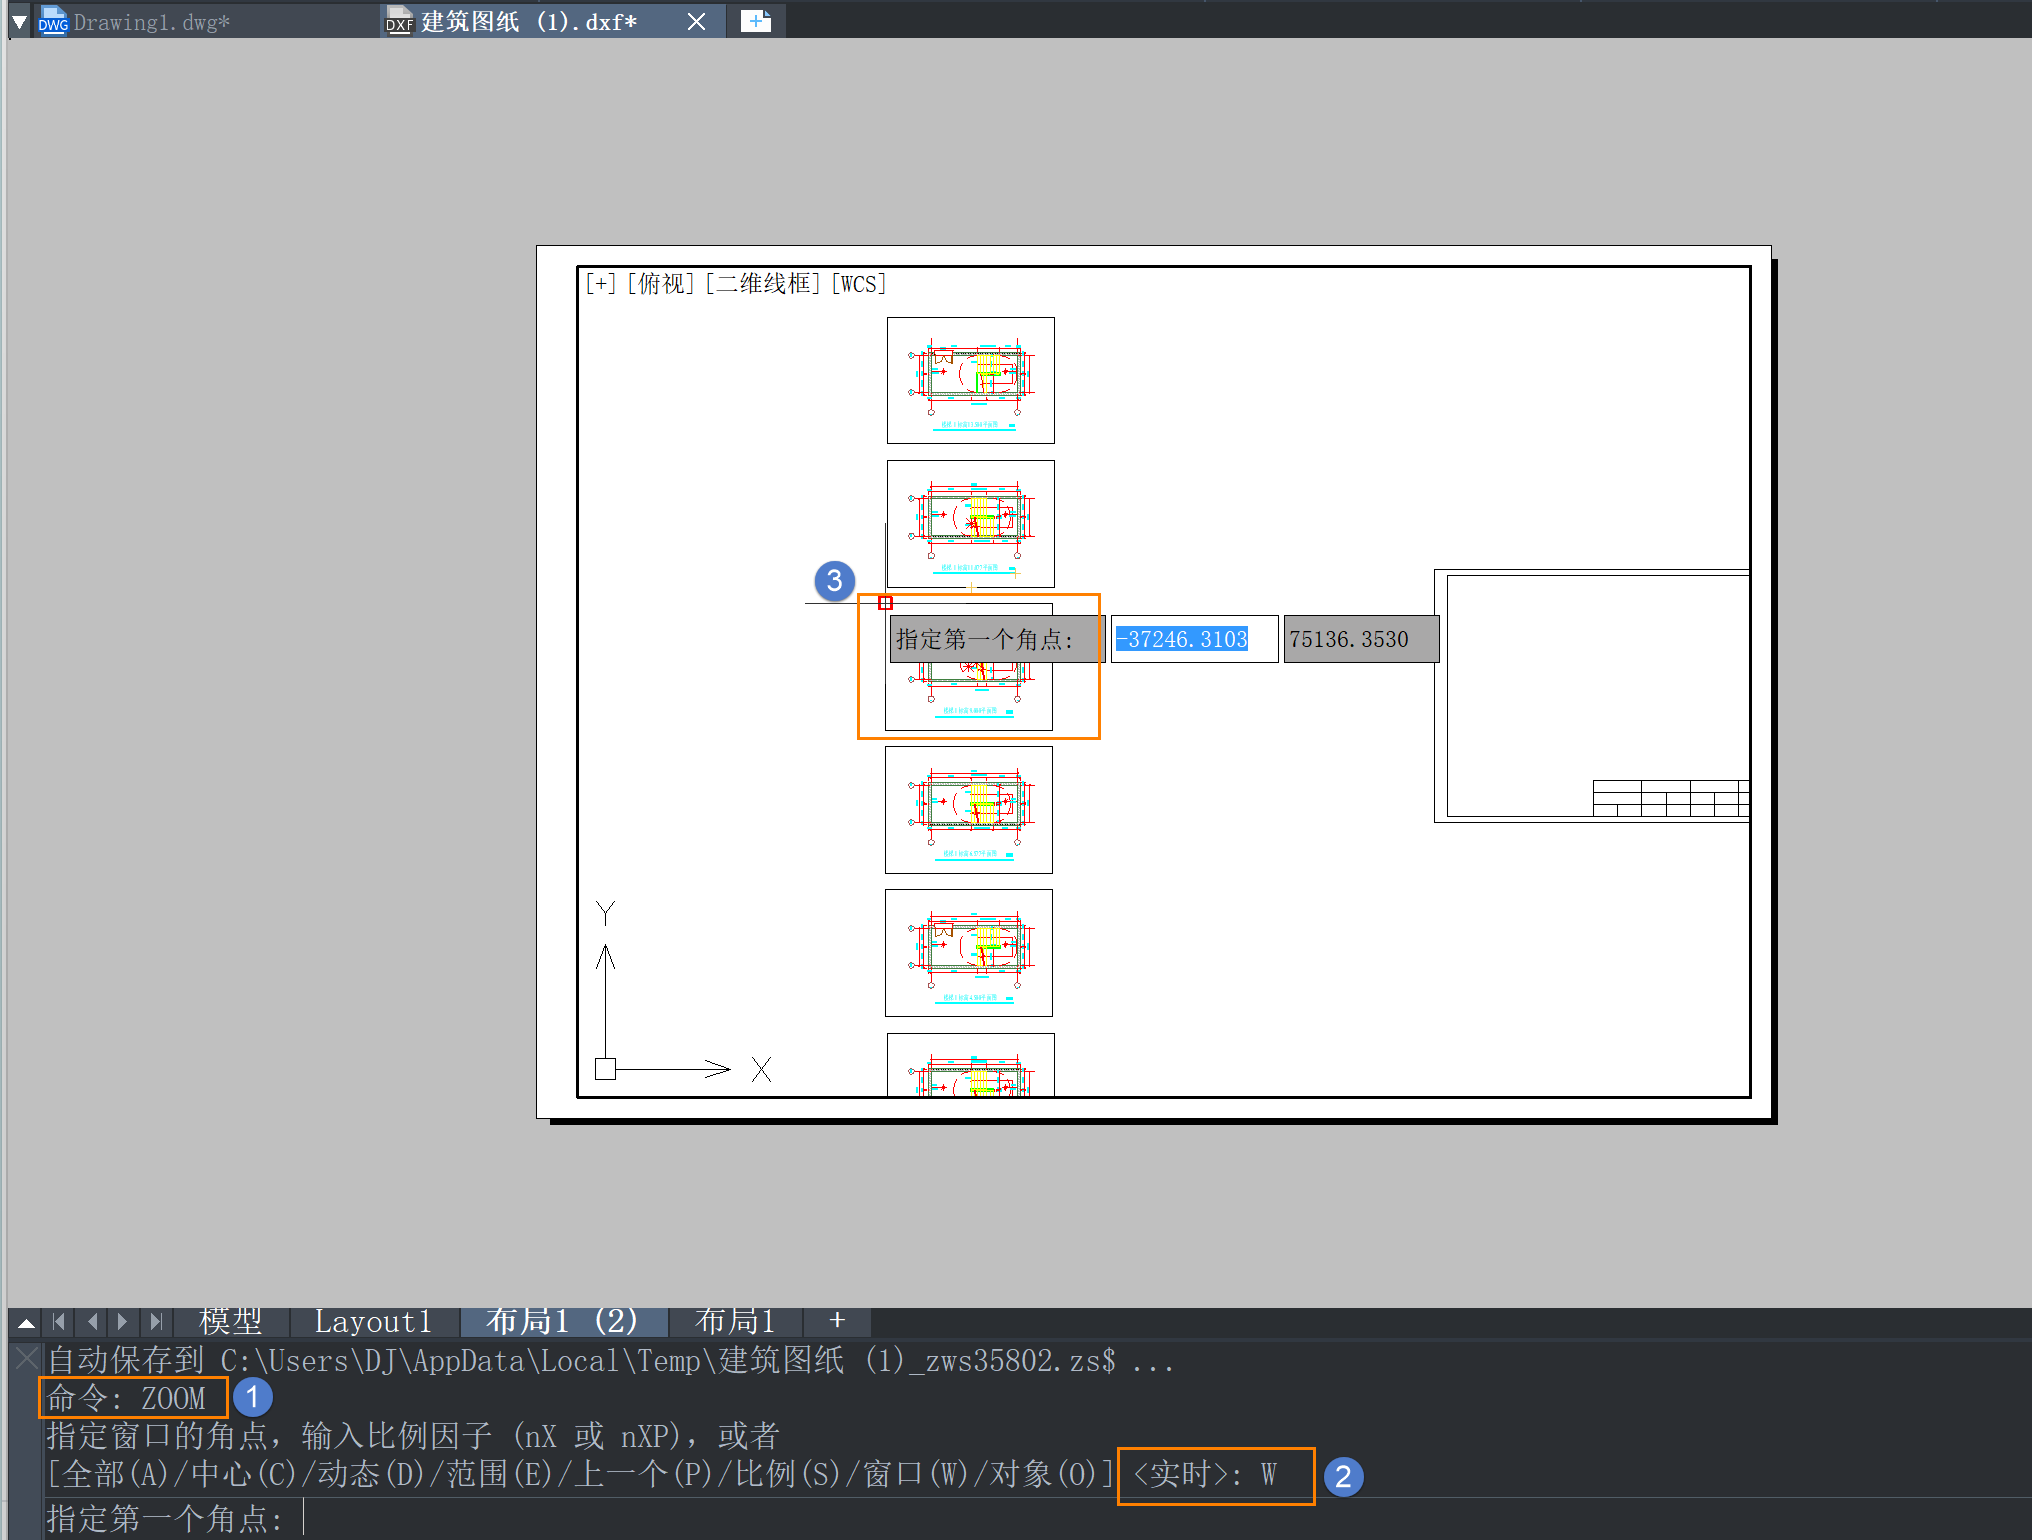Switch to the Drawing1.dwg document tab
This screenshot has height=1540, width=2032.
tap(152, 22)
